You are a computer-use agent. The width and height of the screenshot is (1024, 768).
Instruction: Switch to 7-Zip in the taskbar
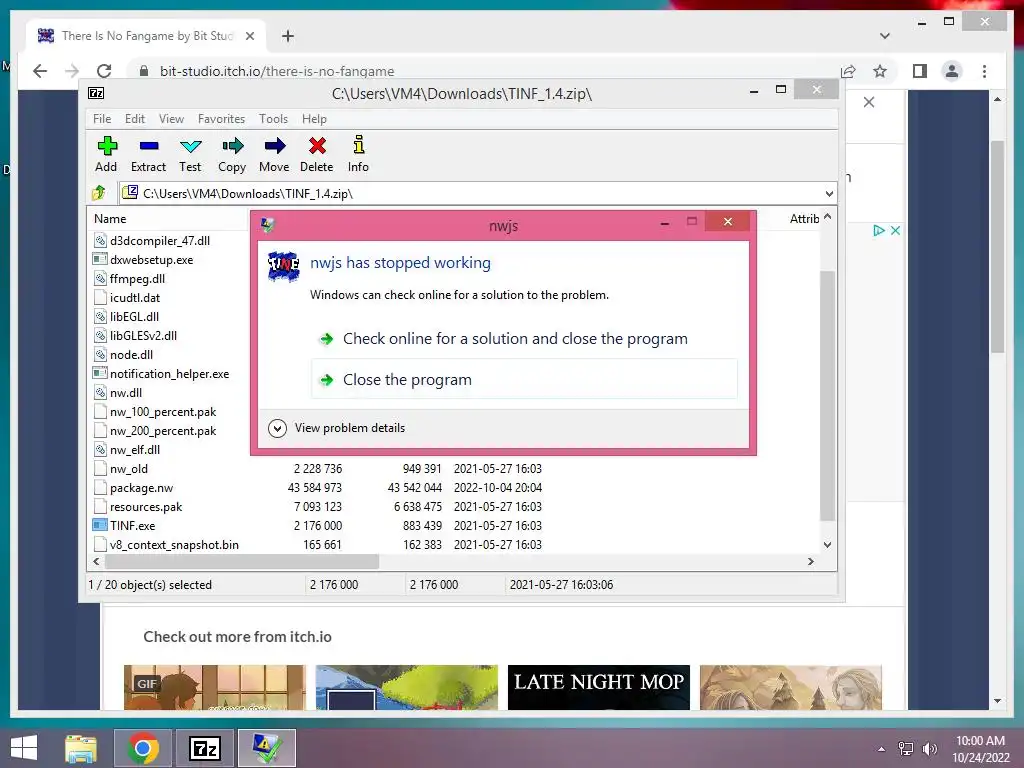(204, 748)
